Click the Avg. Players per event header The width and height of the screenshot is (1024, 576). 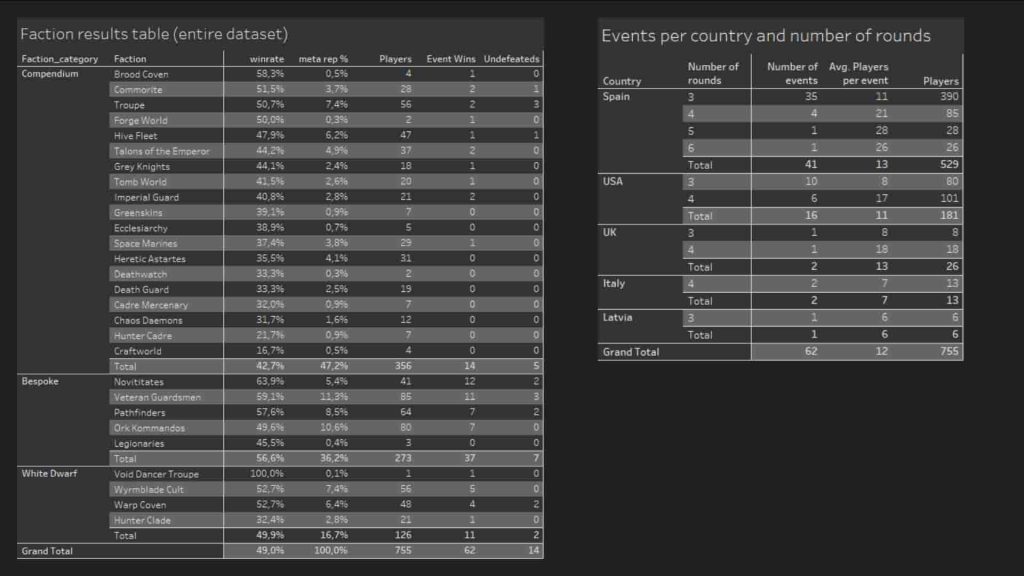tap(858, 74)
